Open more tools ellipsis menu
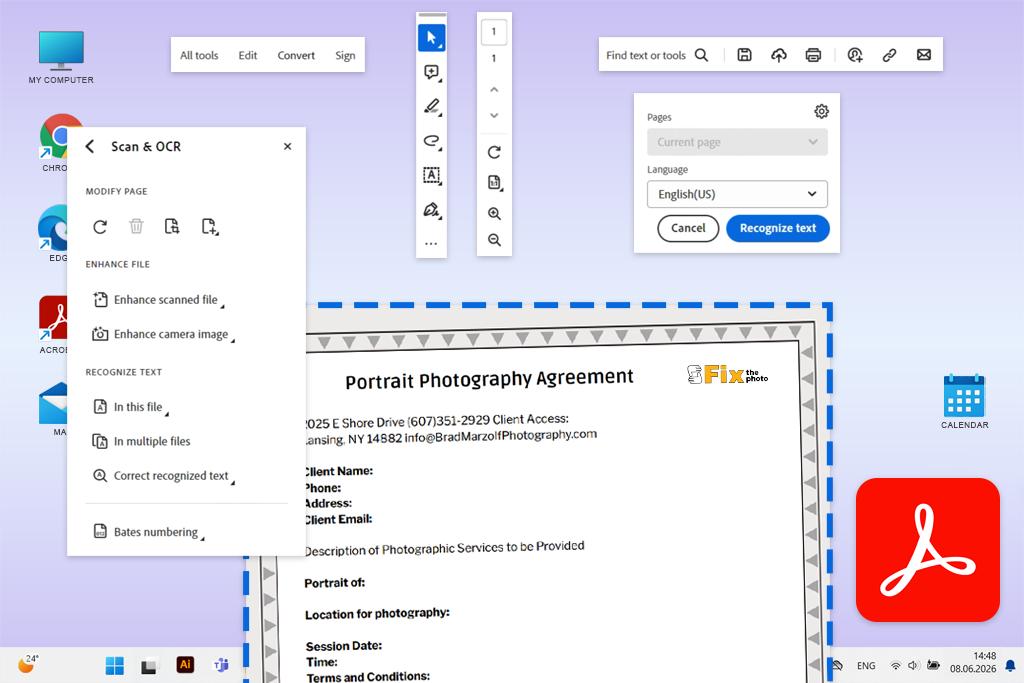Viewport: 1024px width, 683px height. [x=431, y=244]
